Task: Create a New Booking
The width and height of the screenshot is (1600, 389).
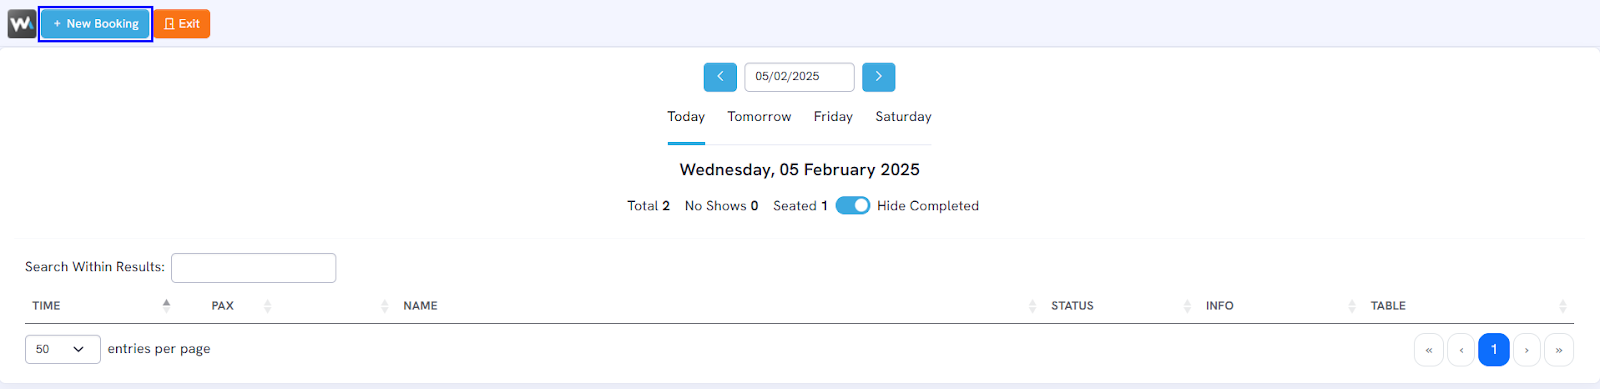Action: [95, 23]
